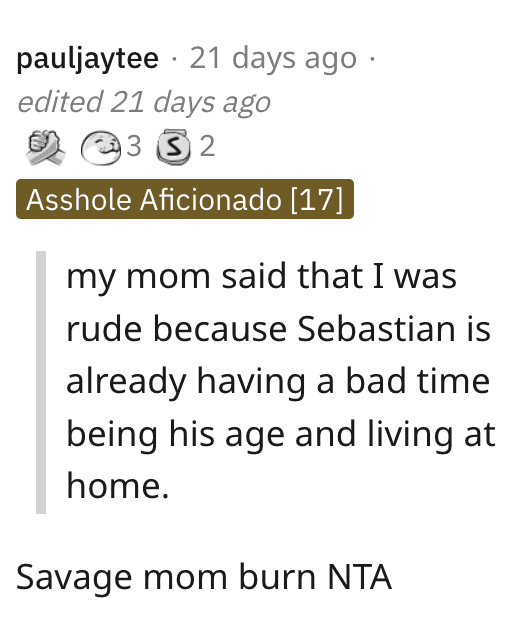
Task: Open the pauljaytee user profile
Action: coord(88,59)
